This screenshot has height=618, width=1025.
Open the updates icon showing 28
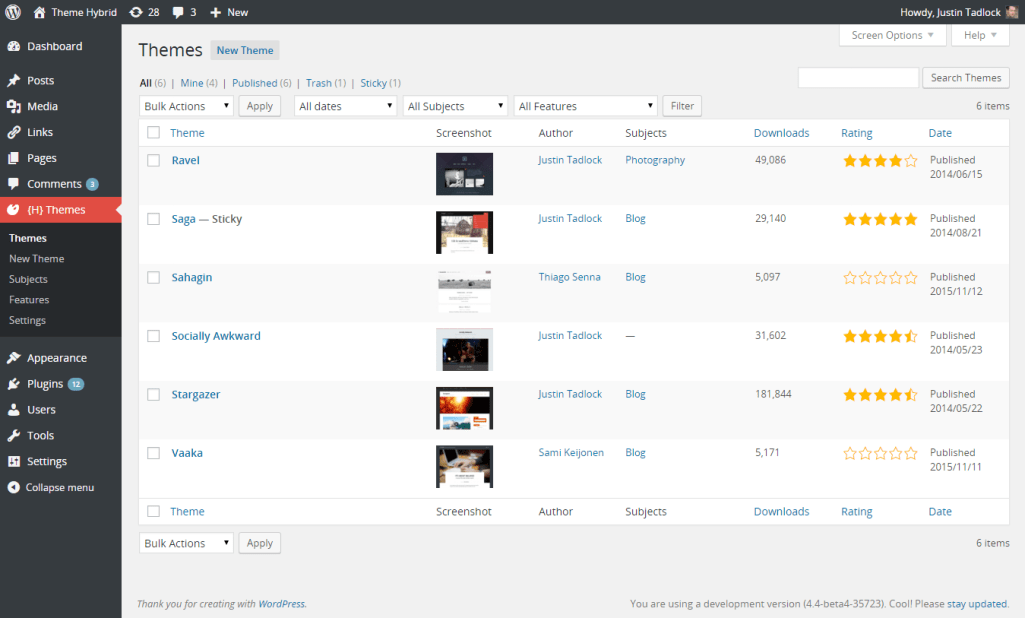pyautogui.click(x=136, y=12)
